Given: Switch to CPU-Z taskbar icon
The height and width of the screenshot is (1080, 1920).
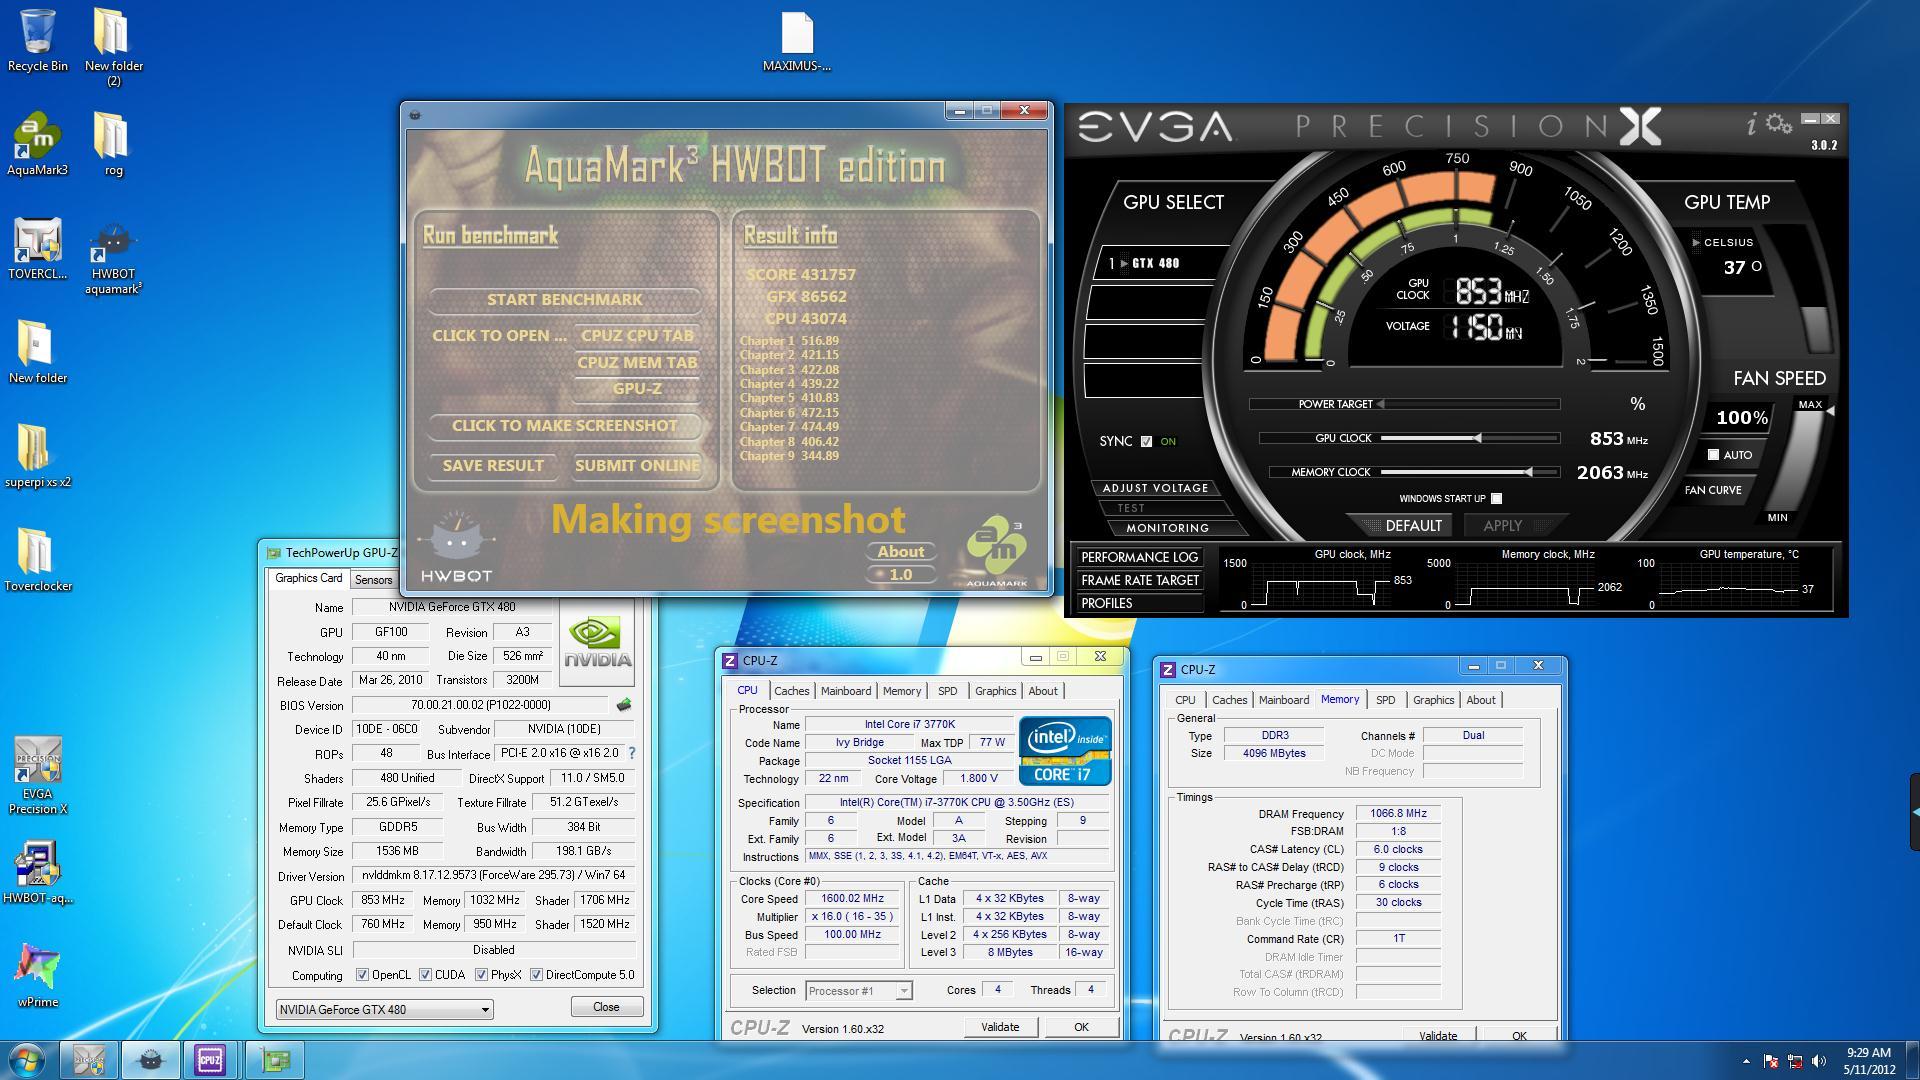Looking at the screenshot, I should pos(210,1059).
